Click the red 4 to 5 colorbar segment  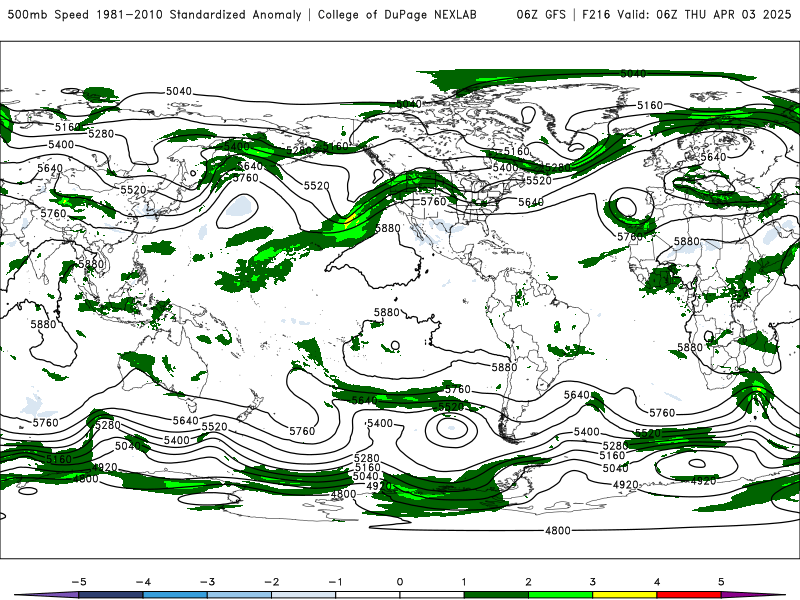coord(689,595)
